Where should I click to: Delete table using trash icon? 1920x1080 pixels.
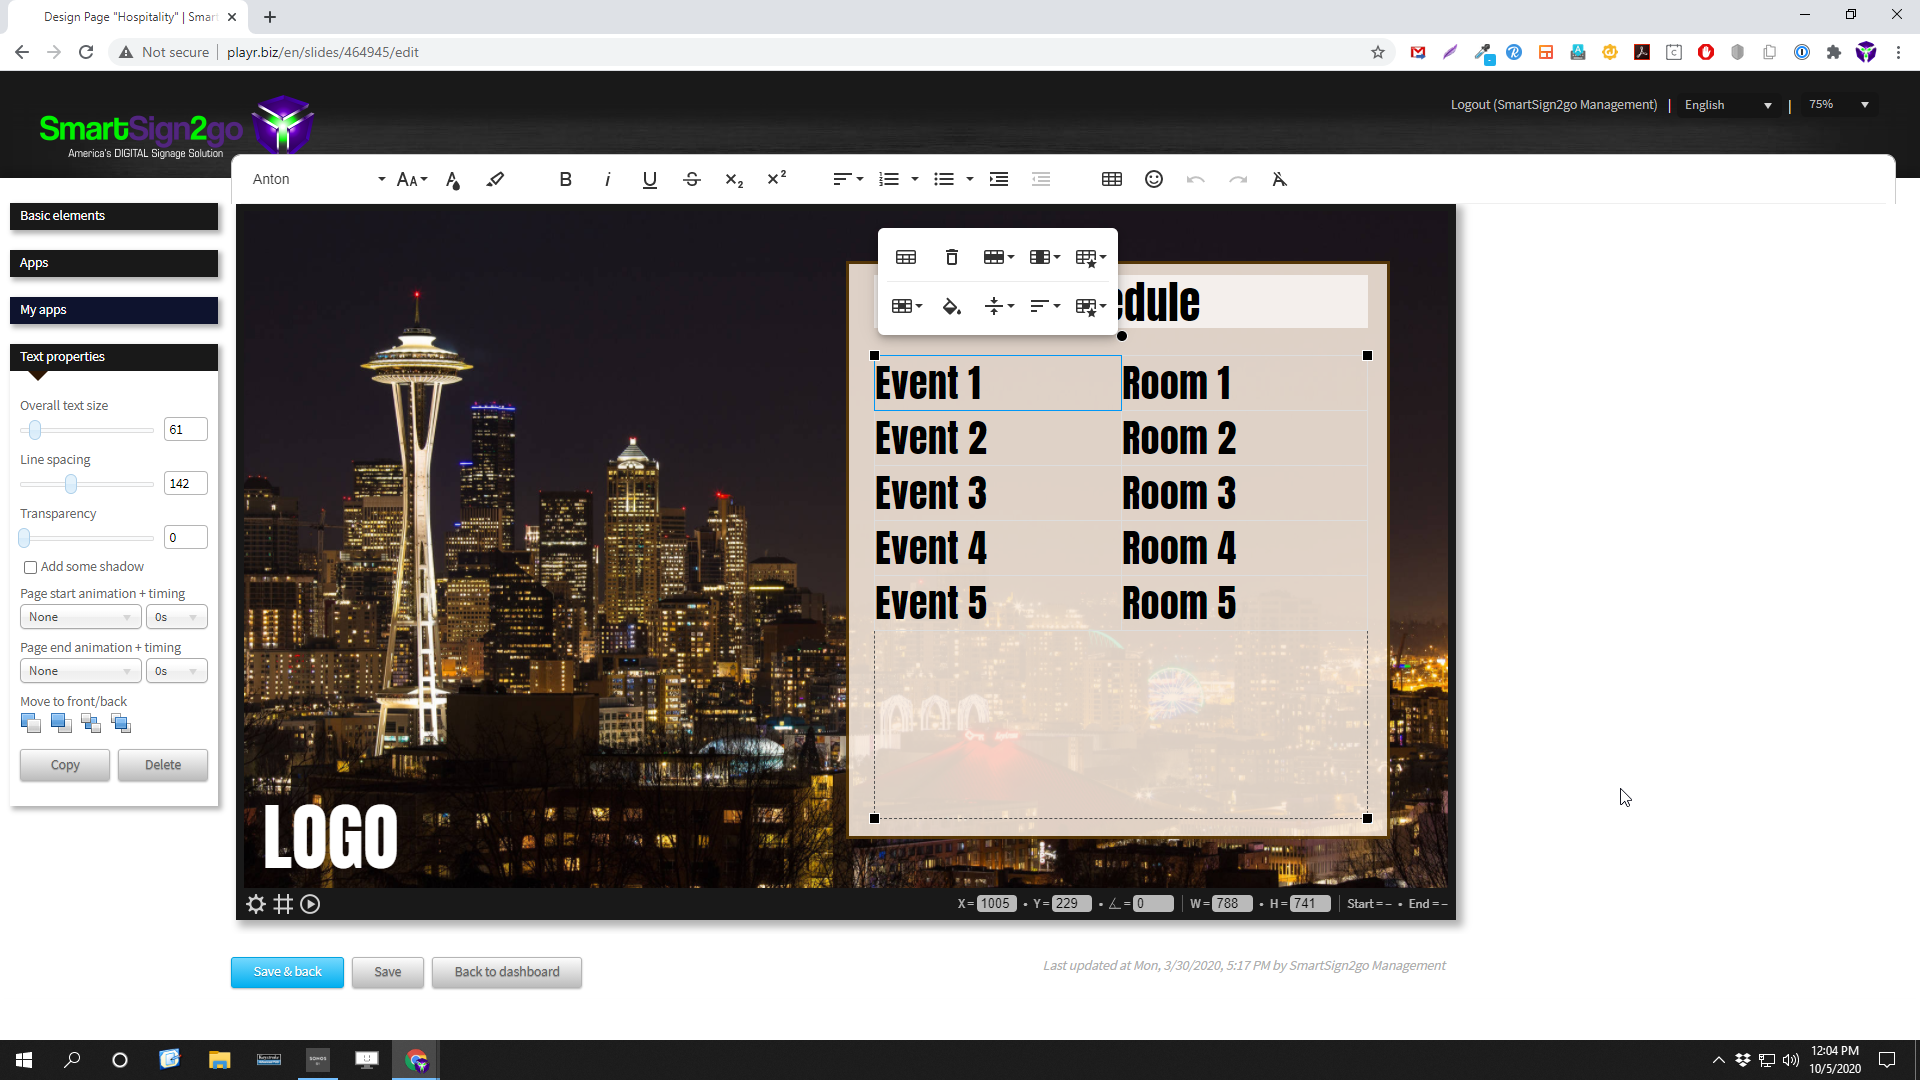coord(951,258)
